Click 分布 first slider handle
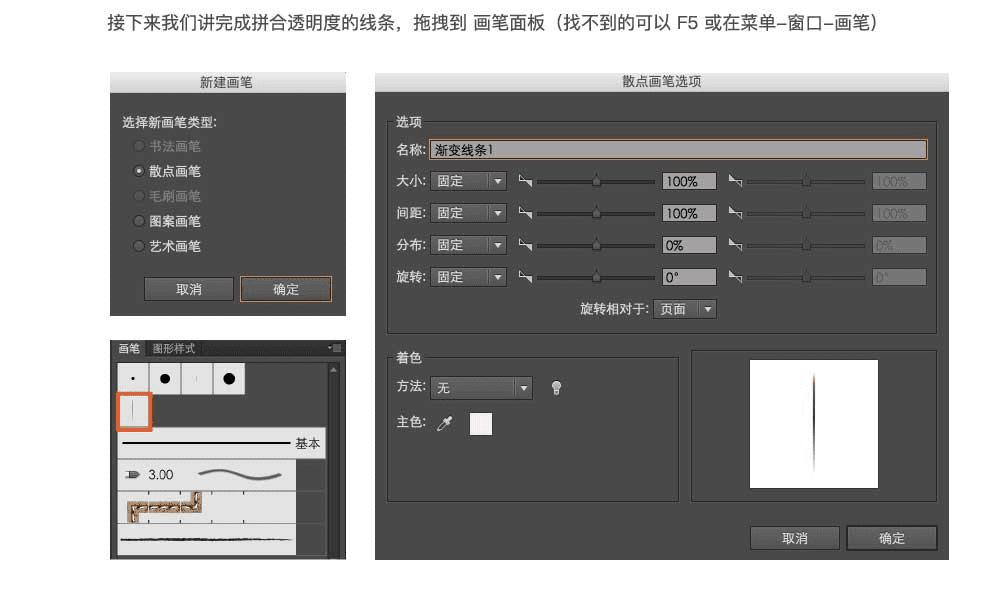 pyautogui.click(x=596, y=245)
